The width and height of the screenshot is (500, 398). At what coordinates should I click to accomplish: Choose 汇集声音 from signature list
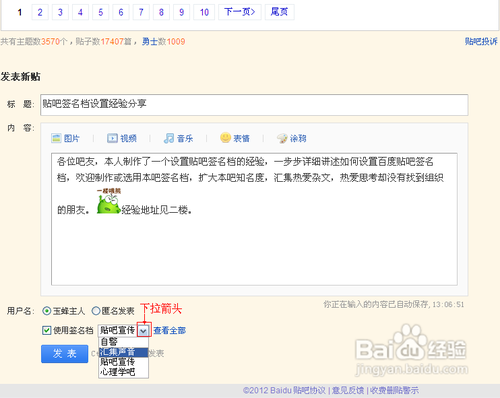point(123,352)
